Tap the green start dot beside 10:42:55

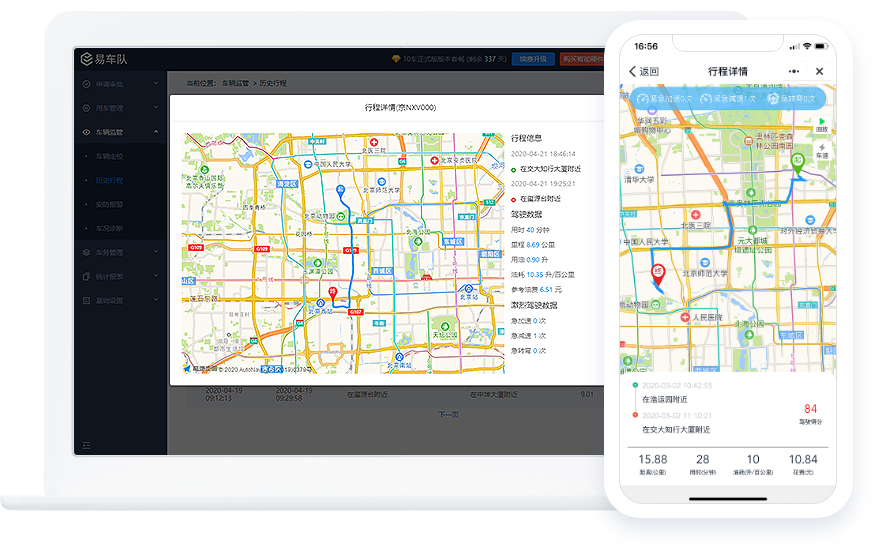pyautogui.click(x=635, y=385)
